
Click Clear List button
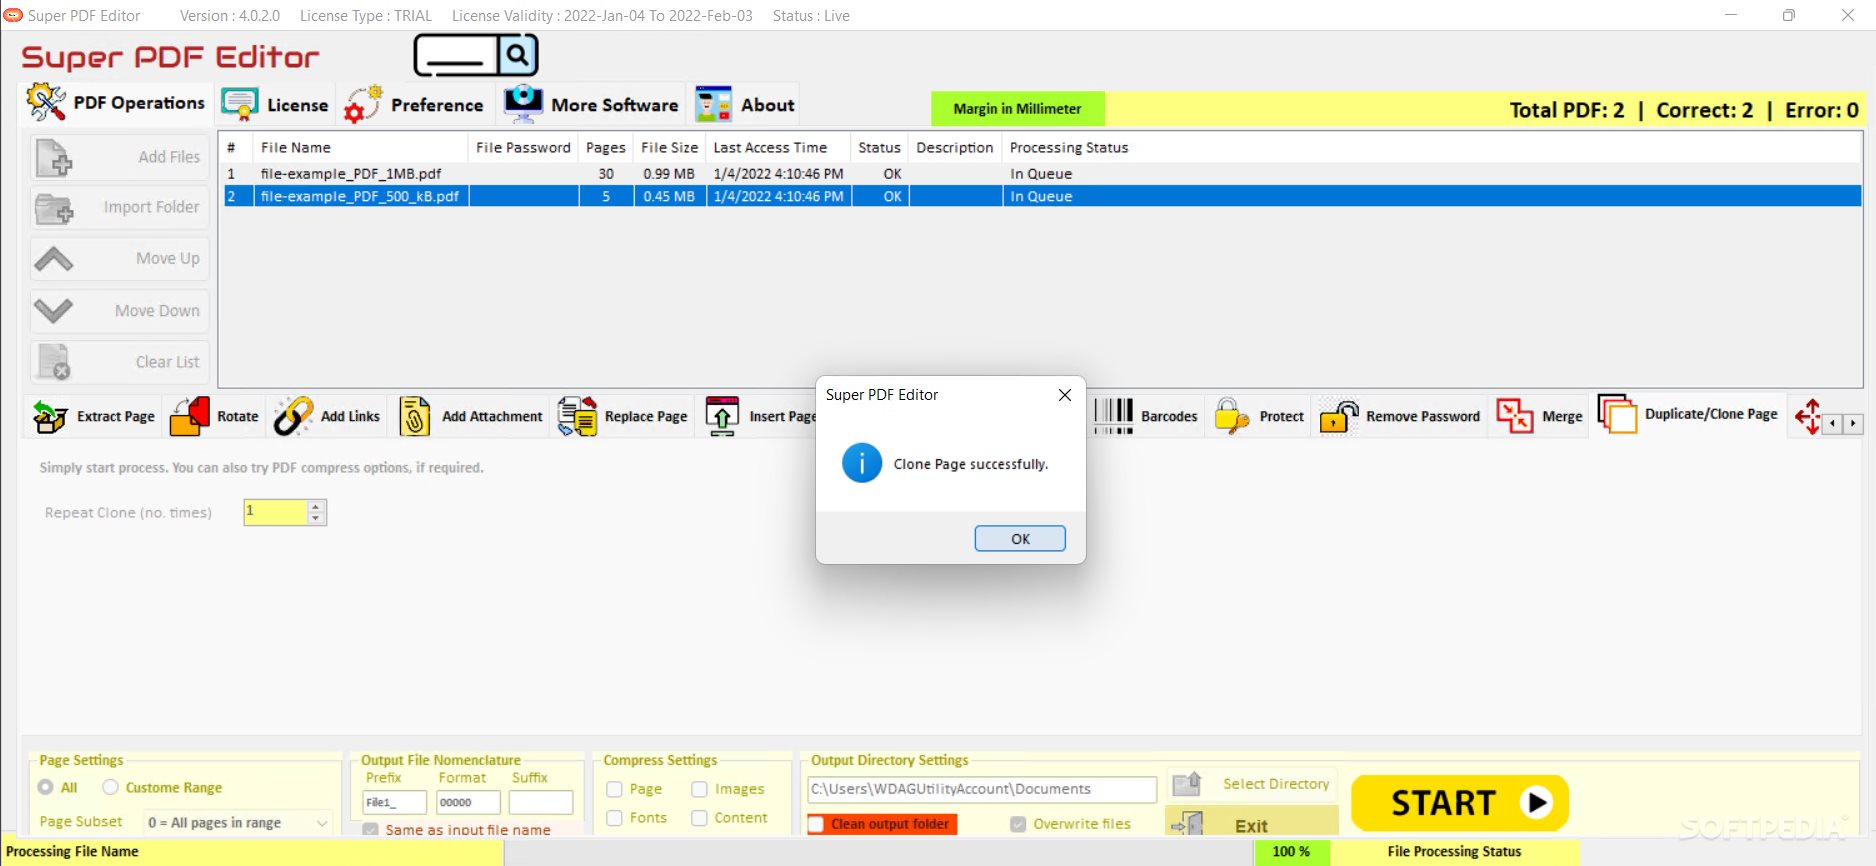(119, 361)
